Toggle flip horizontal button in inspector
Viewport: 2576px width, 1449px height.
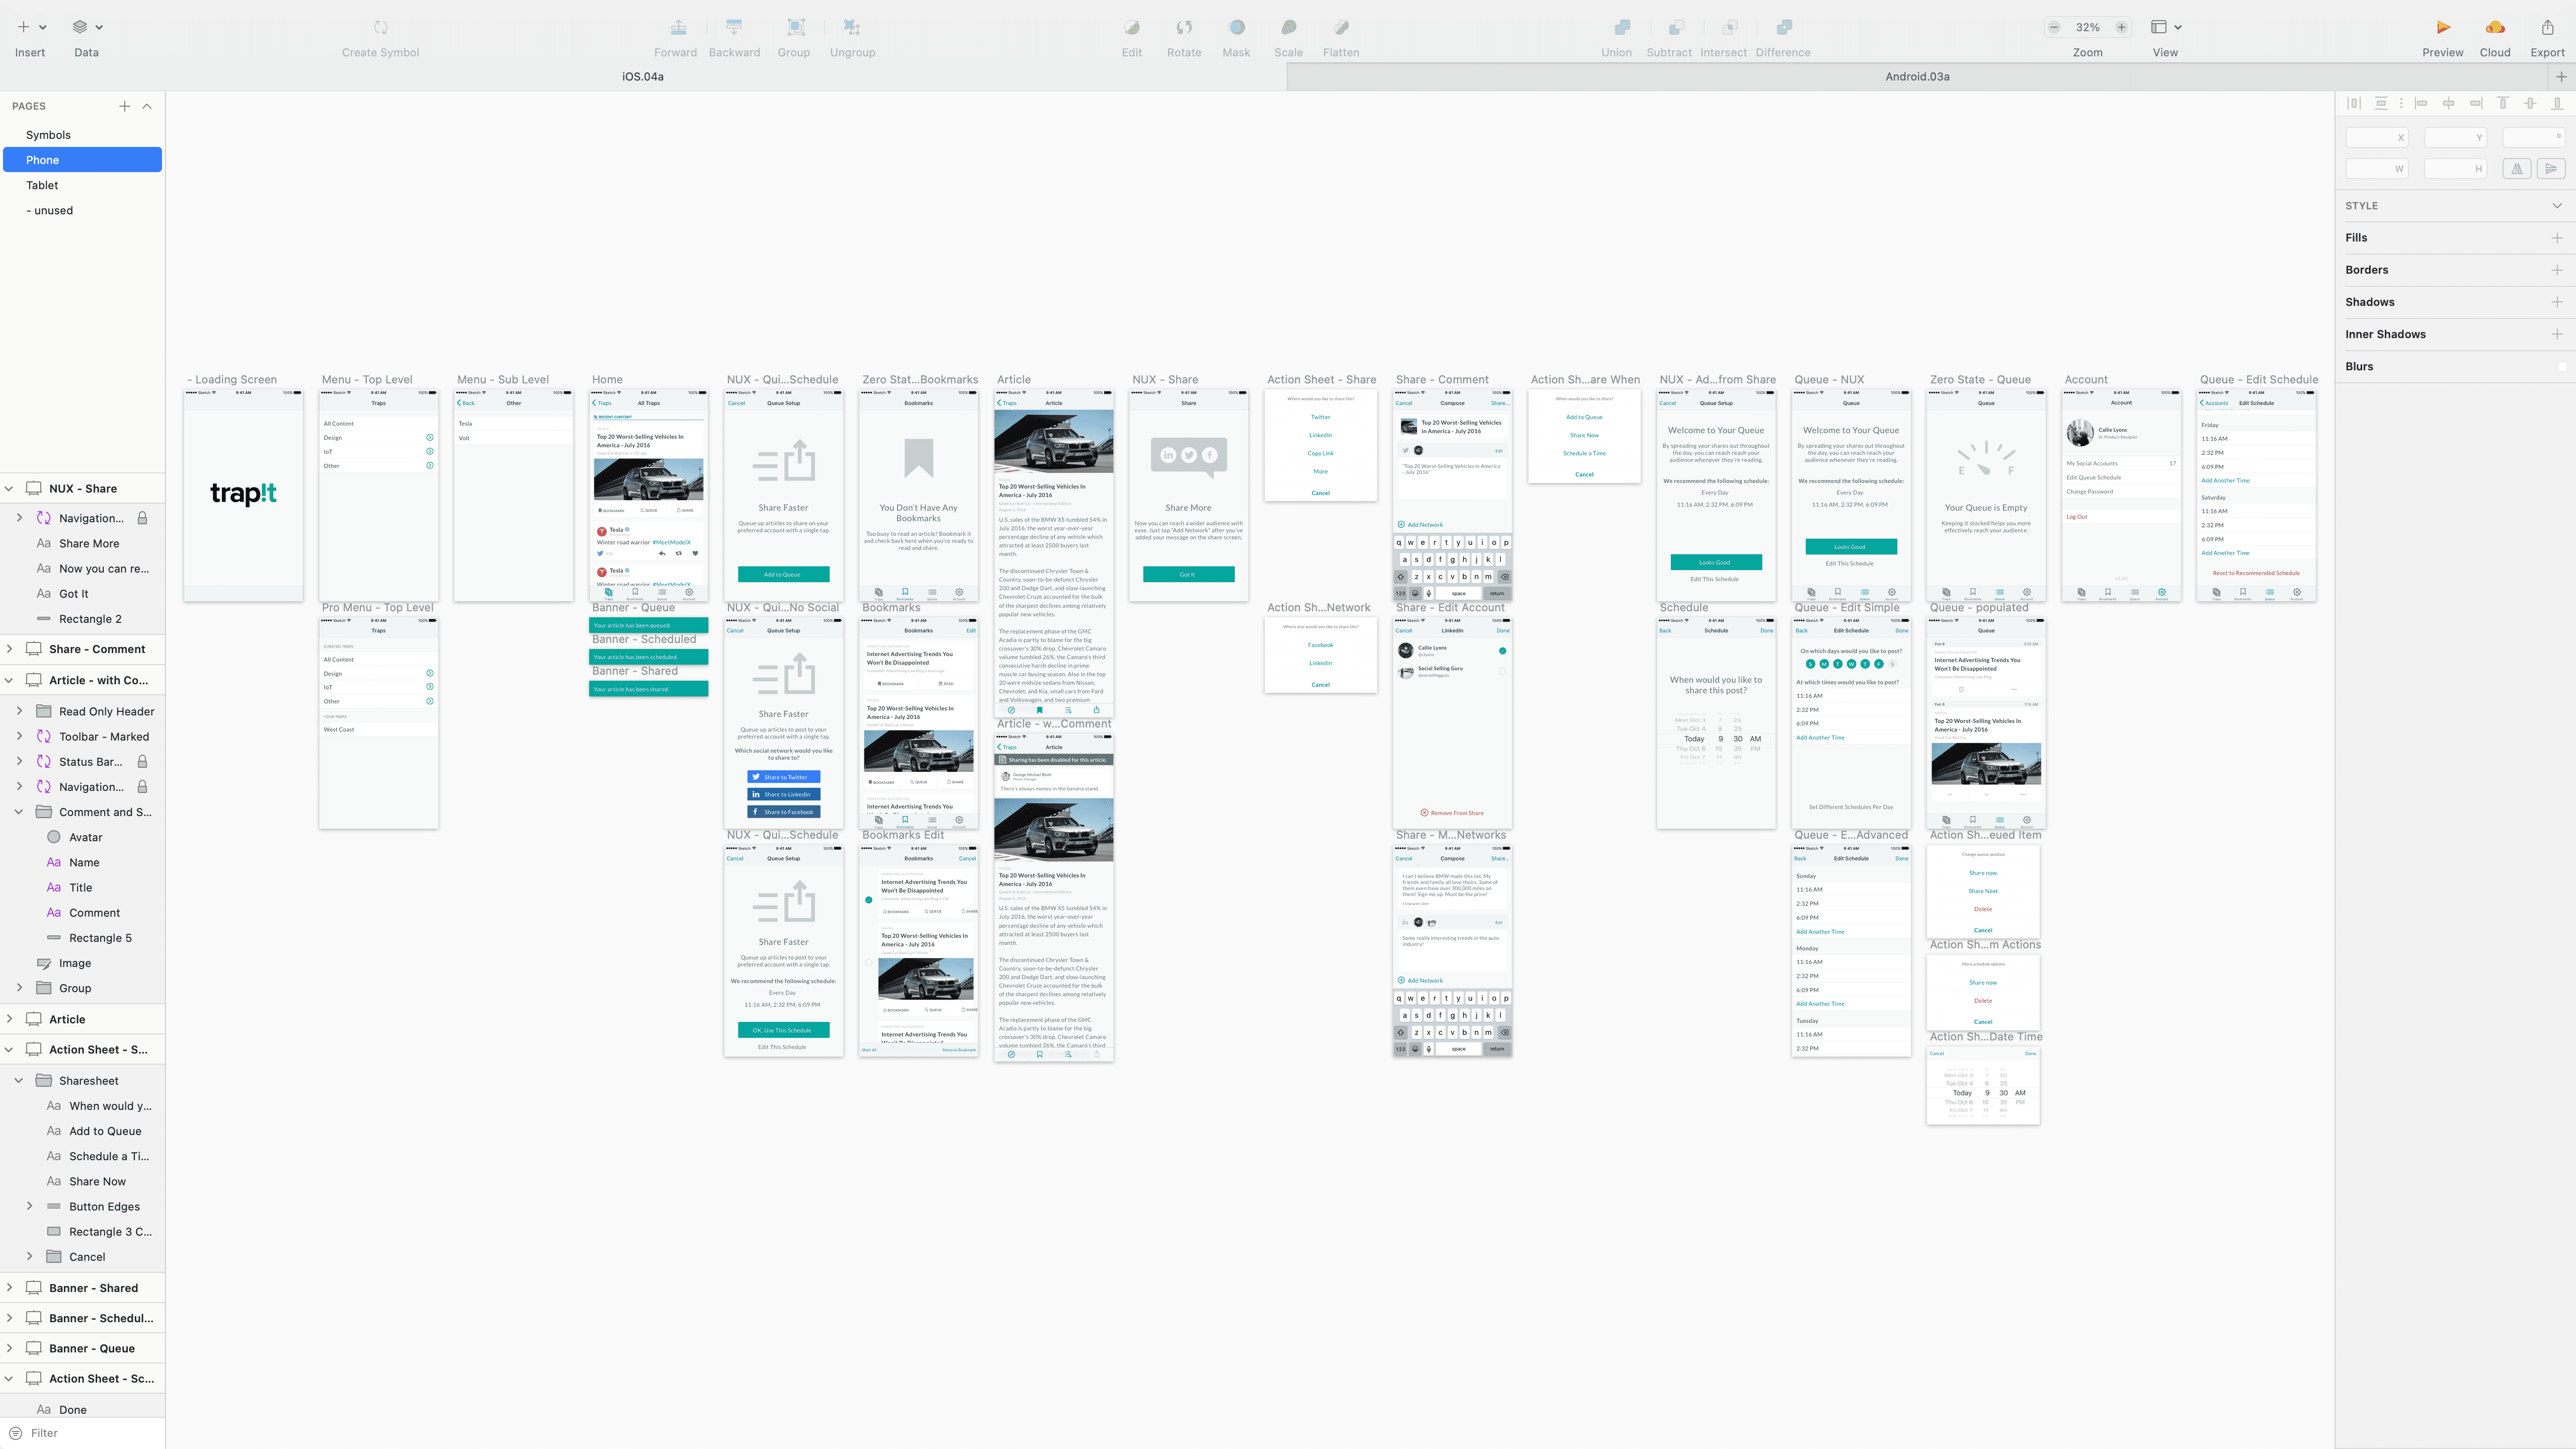[2517, 169]
